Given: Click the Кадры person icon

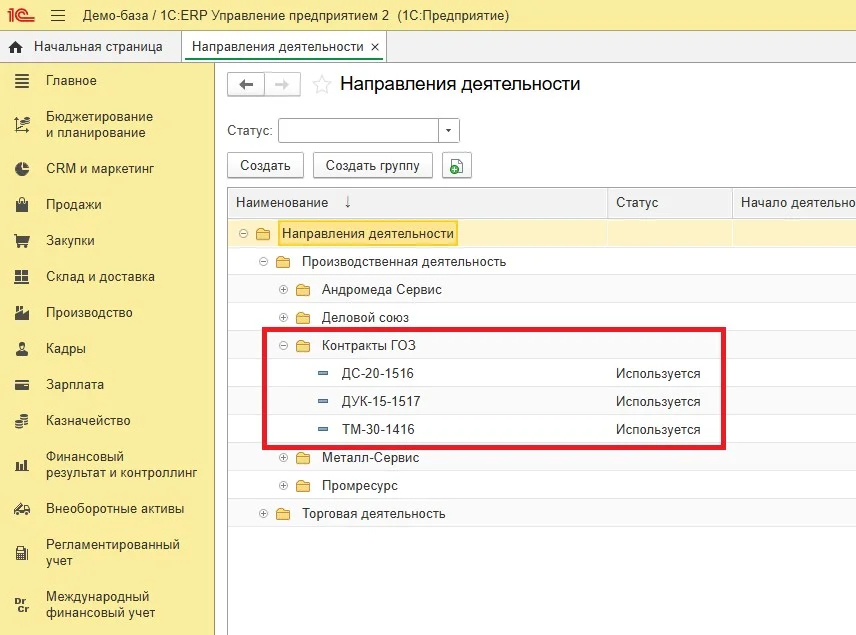Looking at the screenshot, I should pos(22,349).
